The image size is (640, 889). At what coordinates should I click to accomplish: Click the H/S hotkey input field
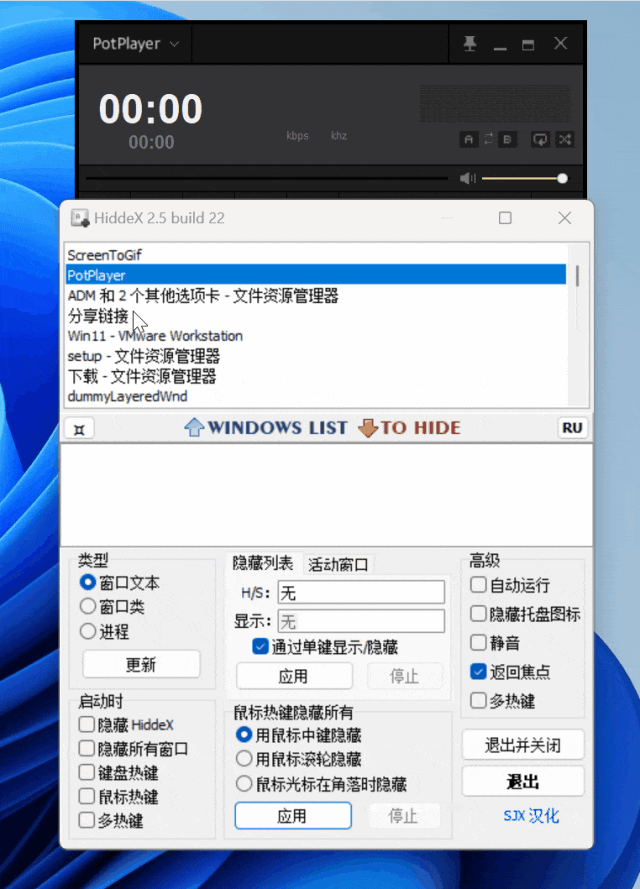(361, 593)
